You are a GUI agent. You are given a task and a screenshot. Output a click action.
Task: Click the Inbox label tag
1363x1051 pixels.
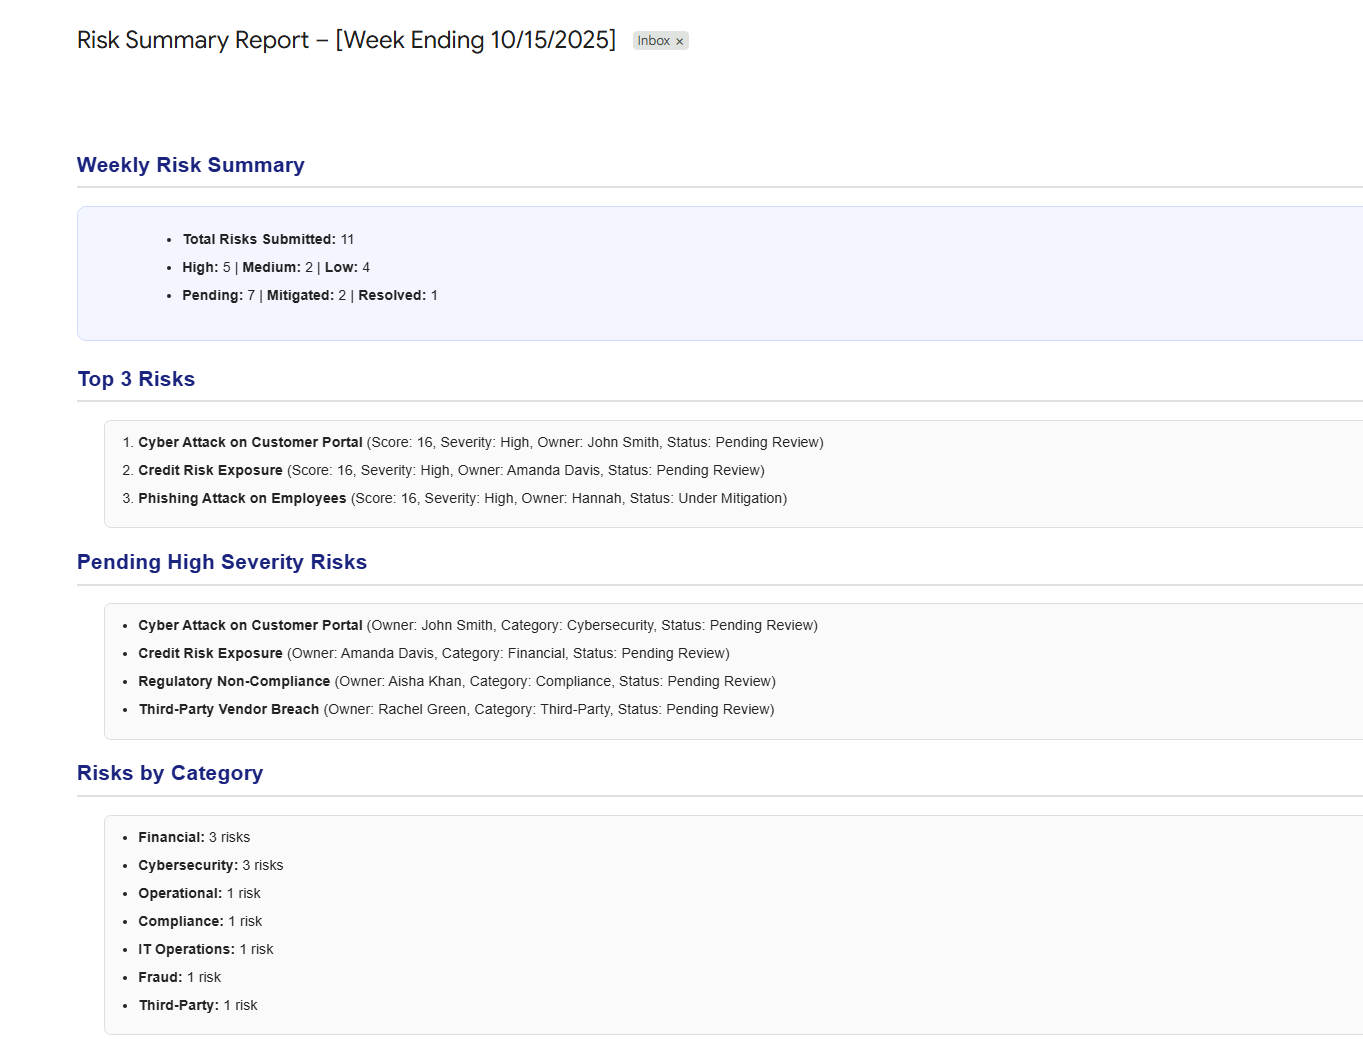click(x=653, y=41)
